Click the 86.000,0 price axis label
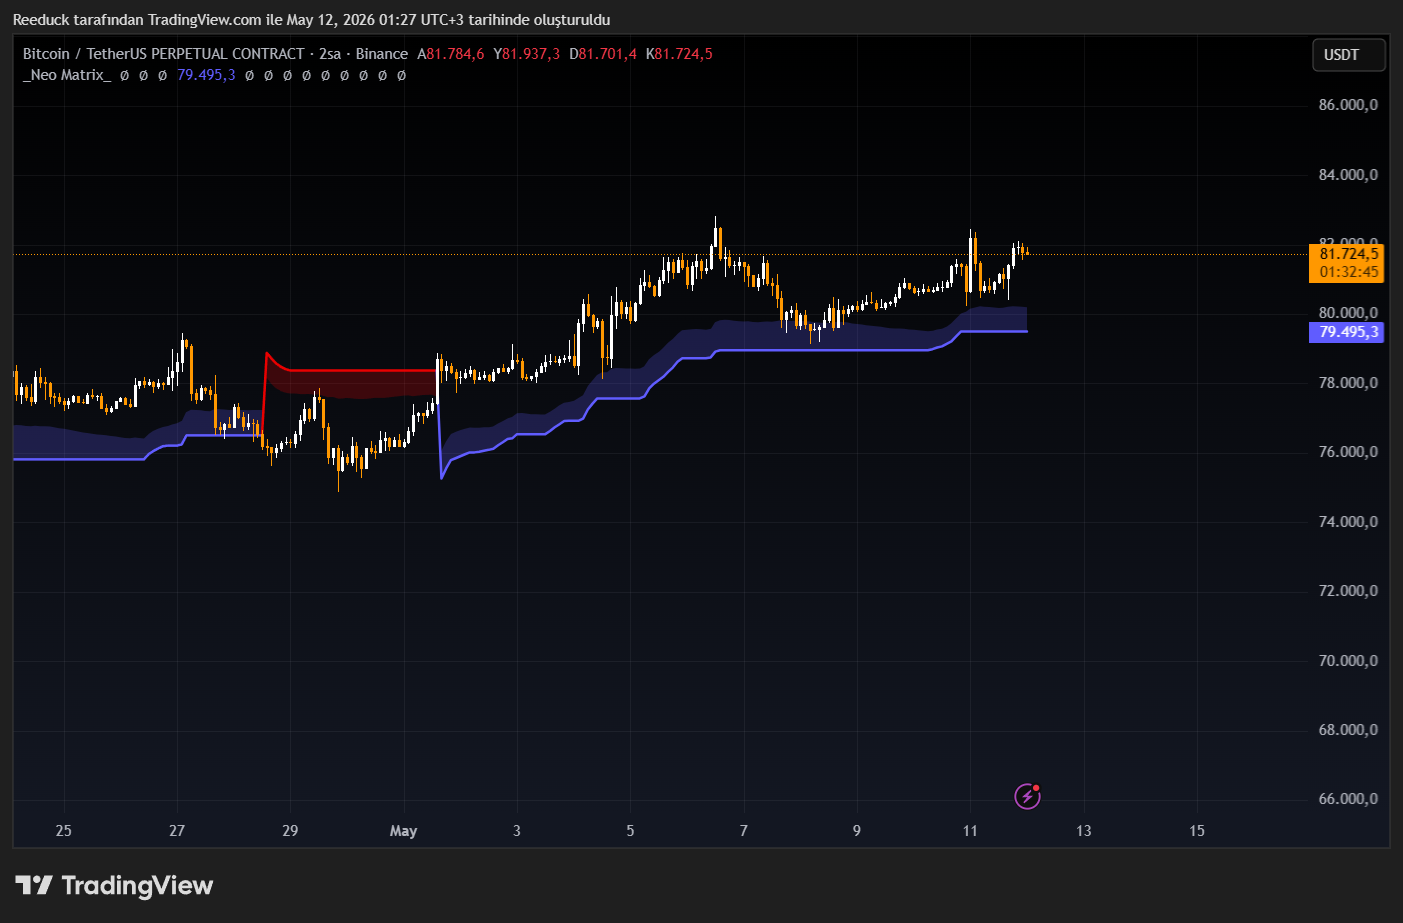The image size is (1403, 923). pyautogui.click(x=1348, y=105)
